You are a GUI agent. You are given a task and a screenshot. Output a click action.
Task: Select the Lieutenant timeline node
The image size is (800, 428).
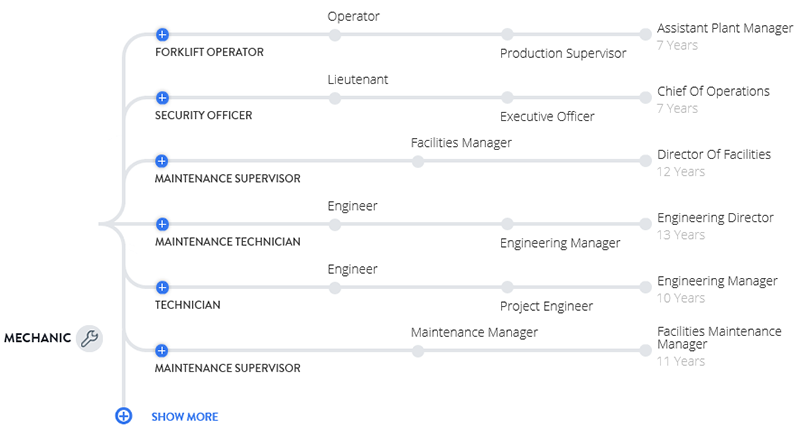[x=335, y=98]
